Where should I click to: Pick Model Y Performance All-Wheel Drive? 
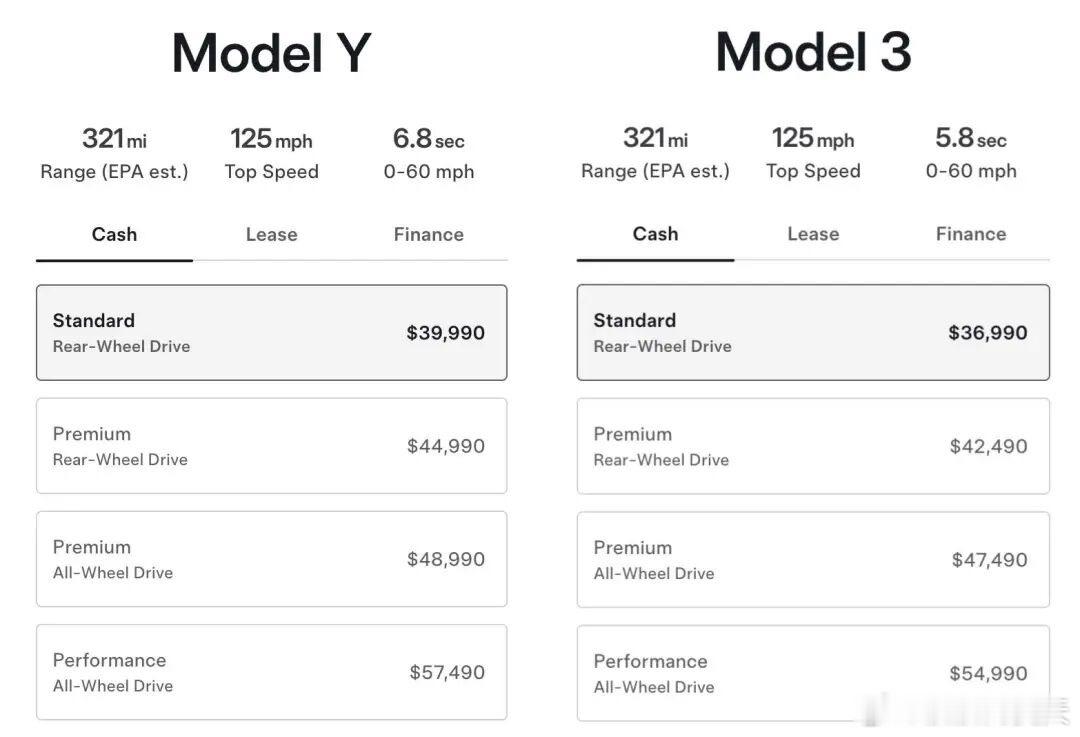pyautogui.click(x=271, y=672)
